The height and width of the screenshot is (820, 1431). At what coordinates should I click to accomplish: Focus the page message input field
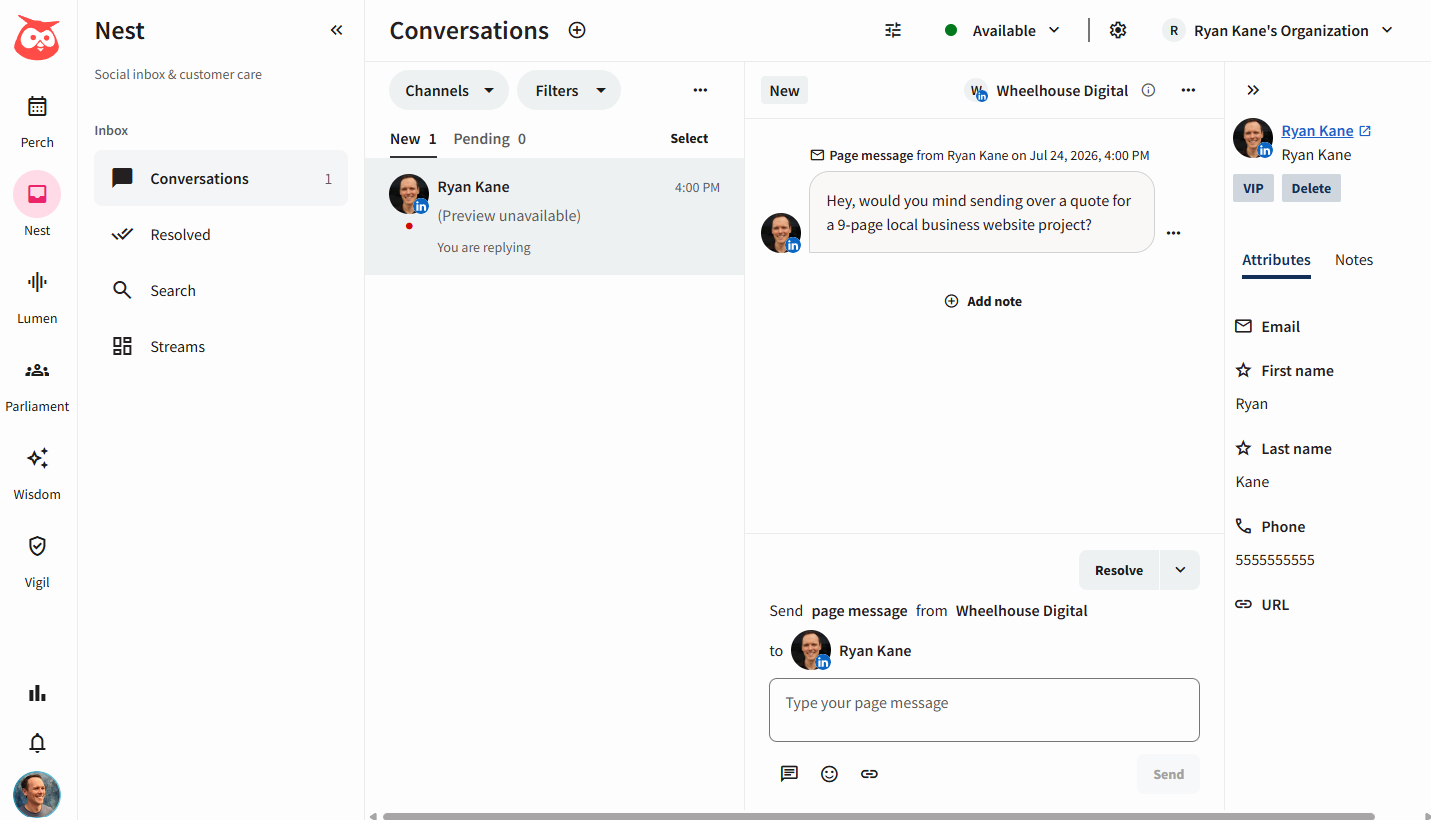[984, 710]
